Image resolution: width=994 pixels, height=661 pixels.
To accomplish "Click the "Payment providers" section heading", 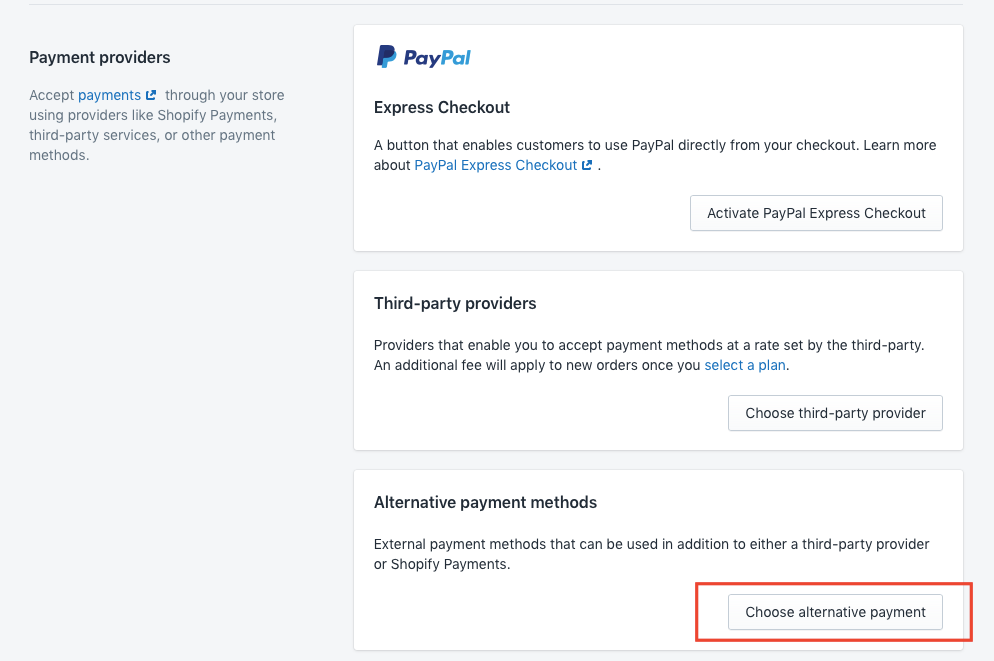I will click(x=100, y=58).
